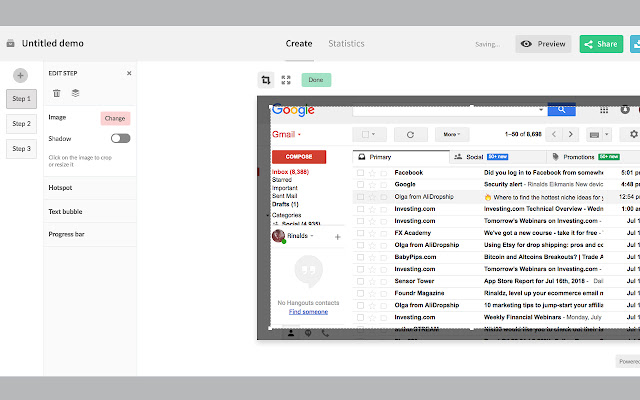640x400 pixels.
Task: Click the blue Gmail search button
Action: click(x=562, y=109)
